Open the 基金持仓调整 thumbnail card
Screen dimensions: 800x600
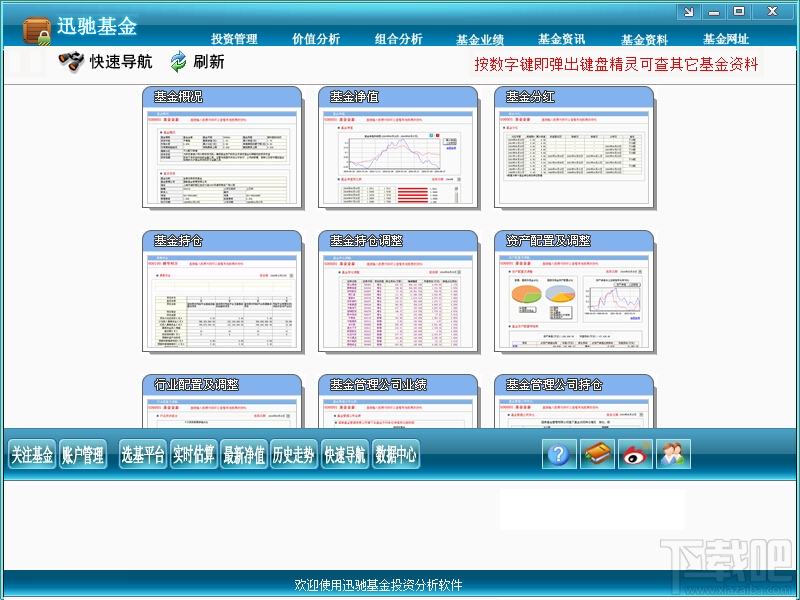tap(398, 291)
